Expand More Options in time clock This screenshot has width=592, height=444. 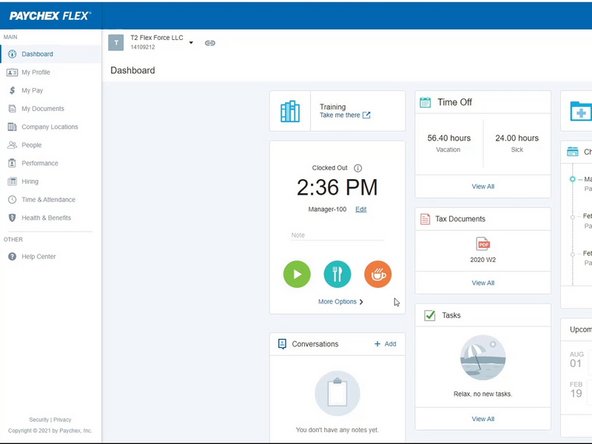341,302
